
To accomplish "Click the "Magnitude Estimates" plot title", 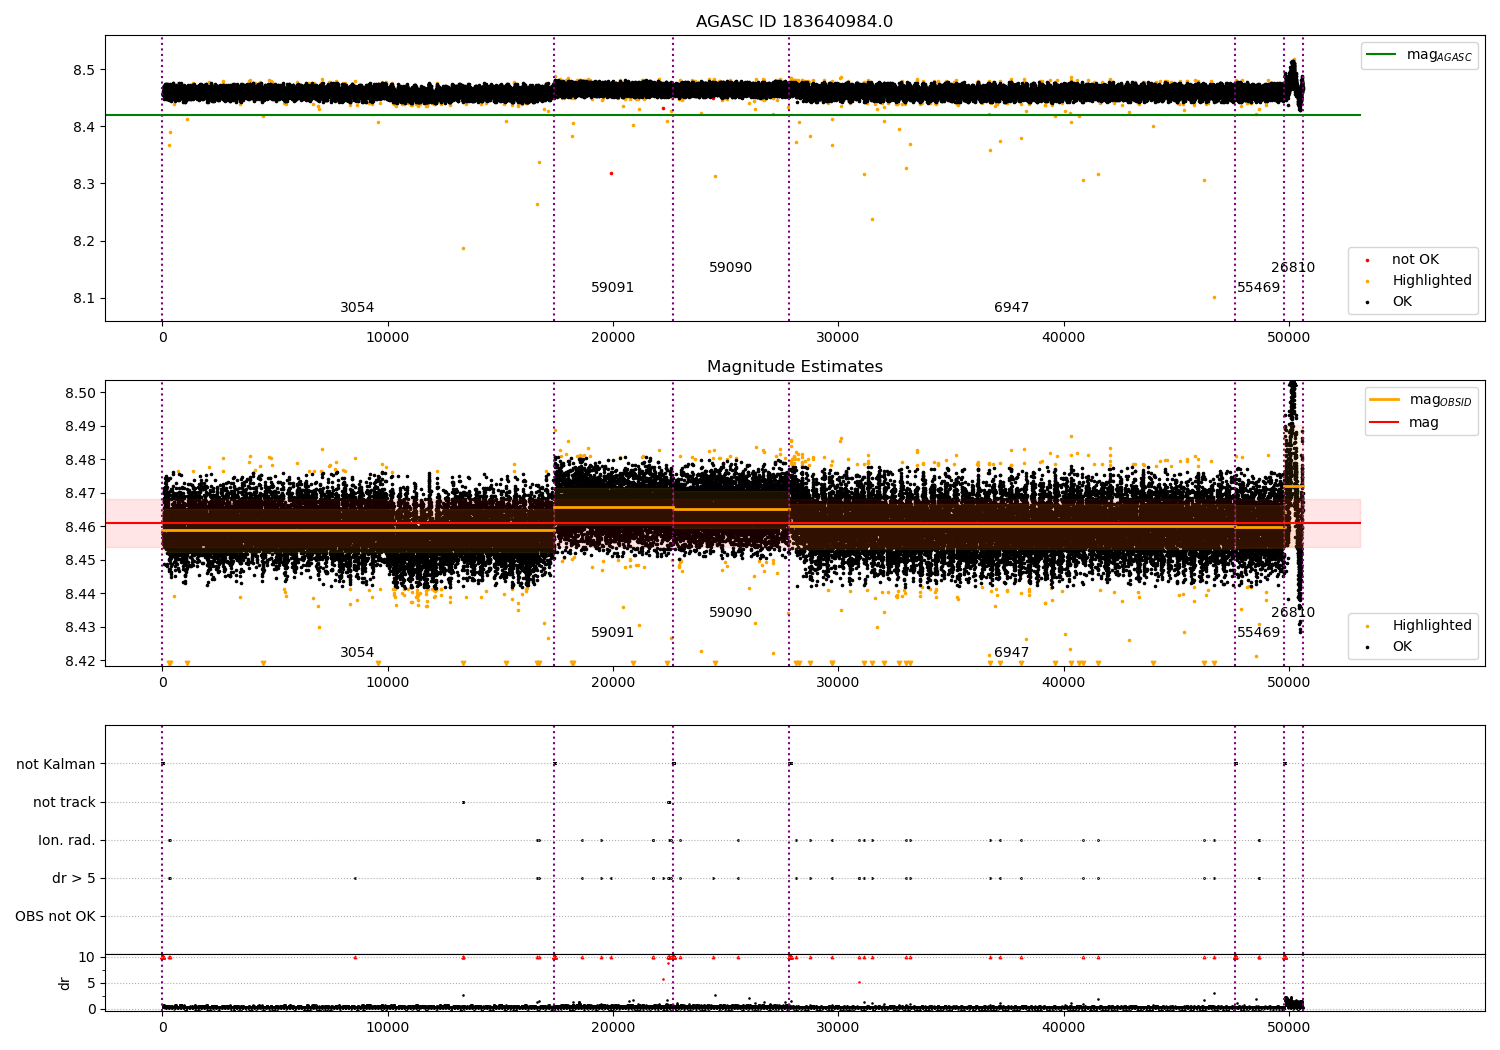I will click(794, 367).
